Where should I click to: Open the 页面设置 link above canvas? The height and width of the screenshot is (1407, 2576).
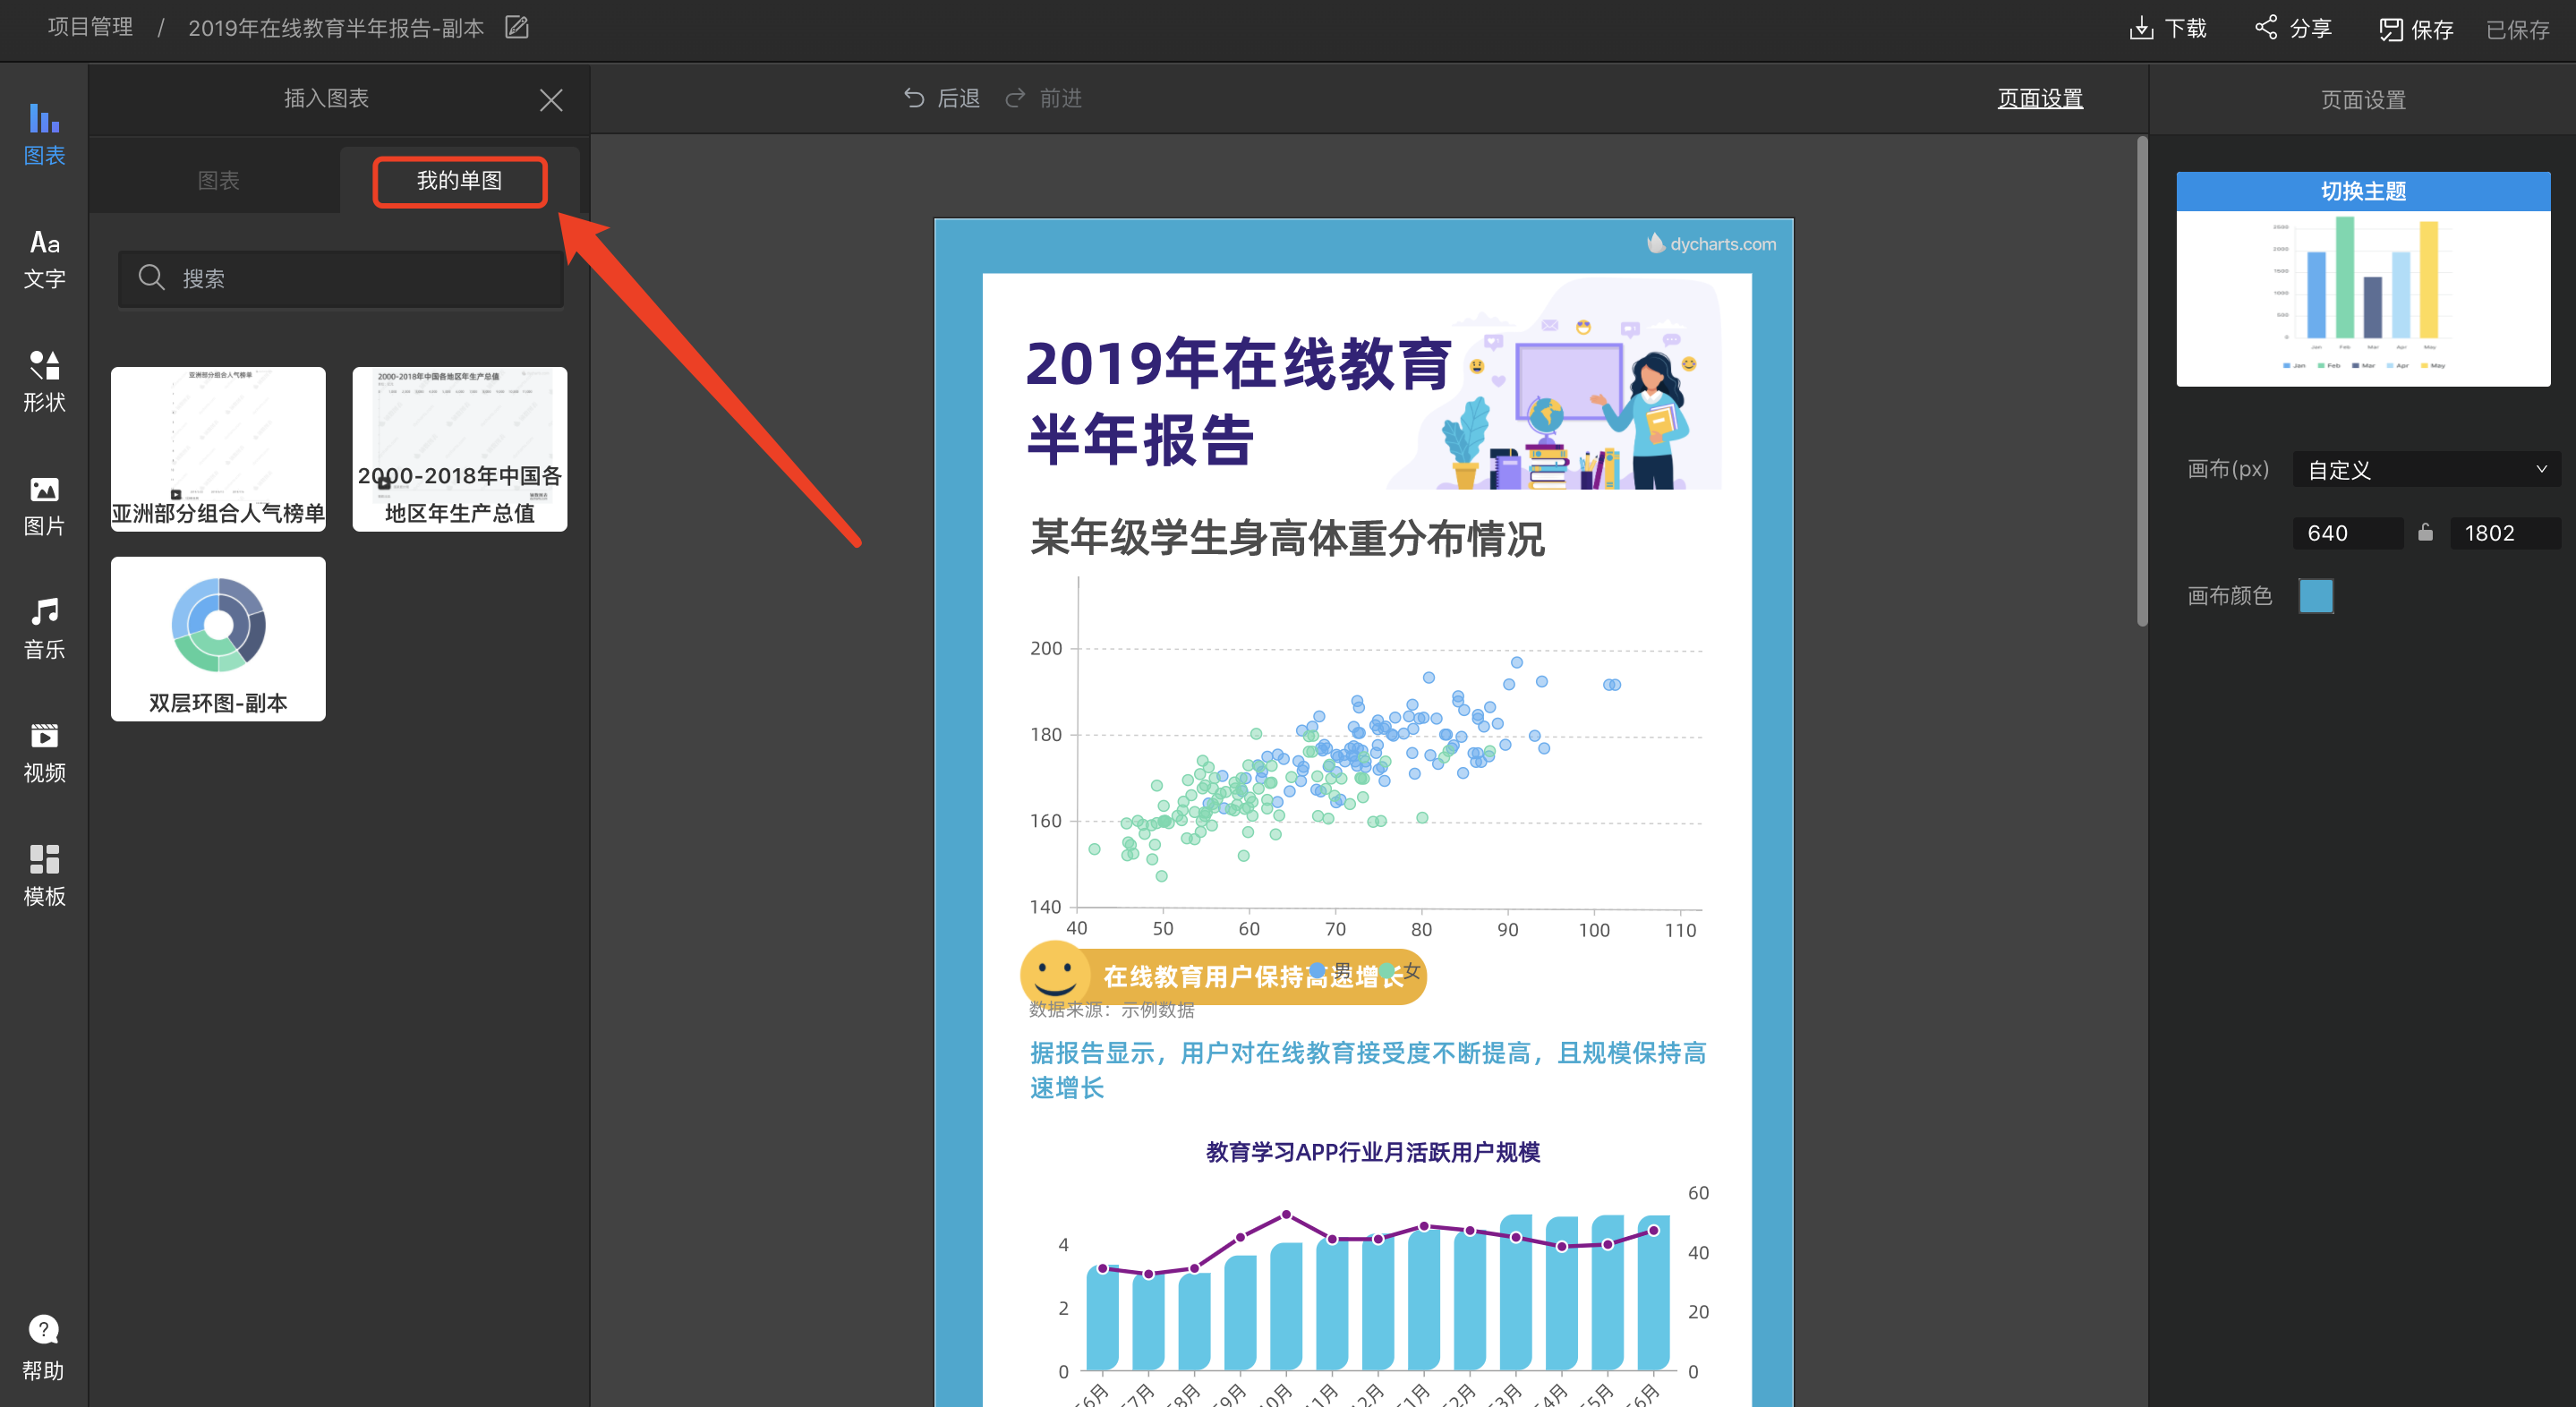click(x=2040, y=98)
